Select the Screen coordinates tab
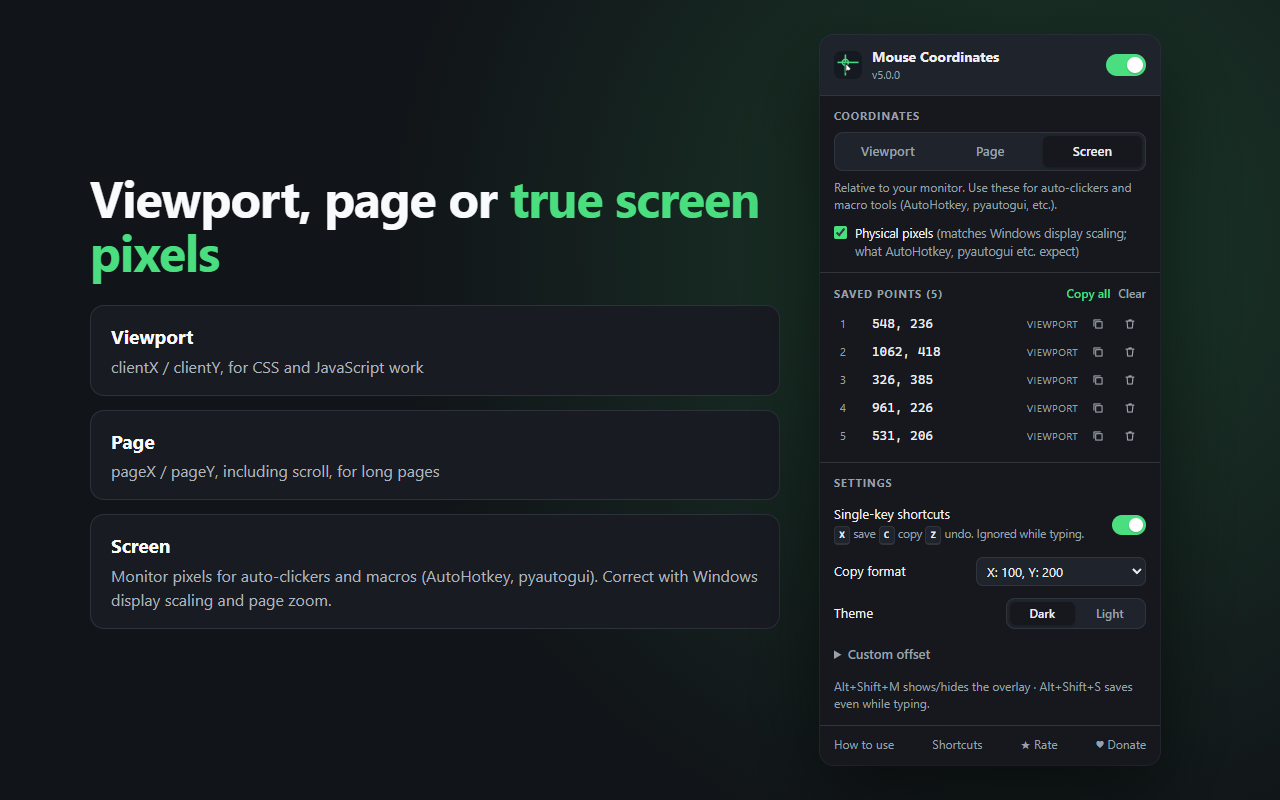This screenshot has width=1280, height=800. (x=1092, y=152)
